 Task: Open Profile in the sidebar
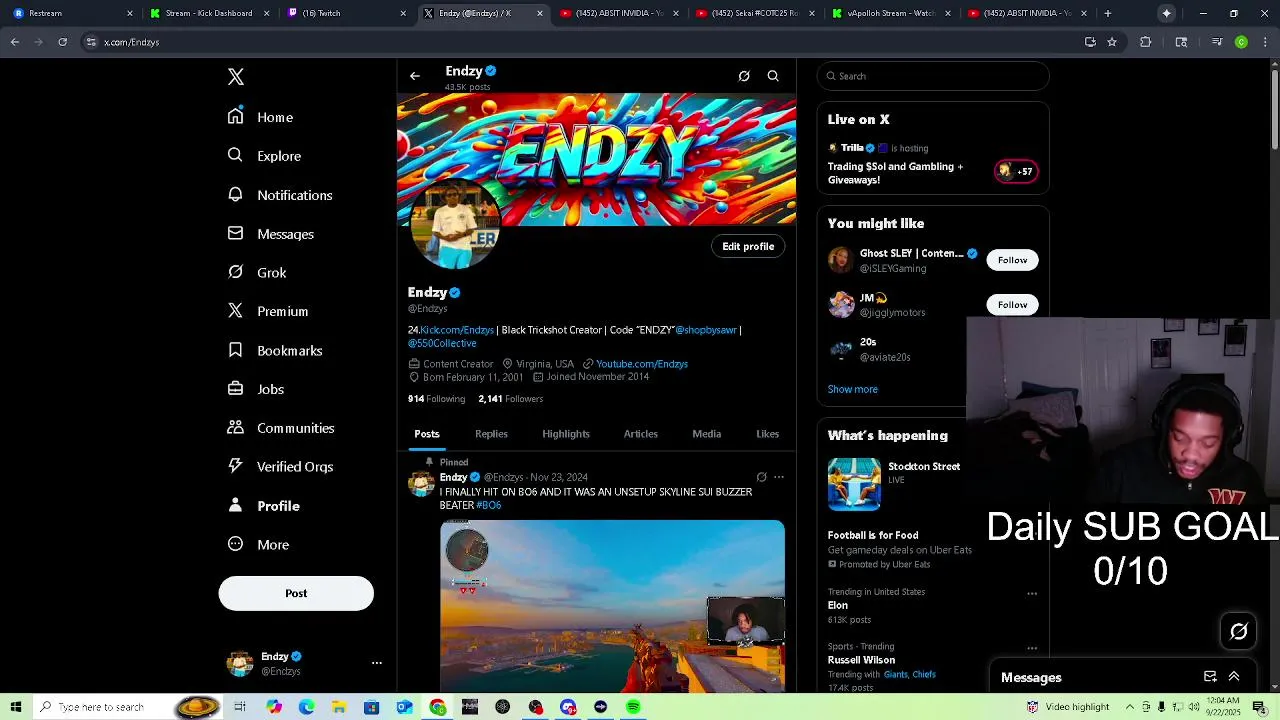[264, 506]
